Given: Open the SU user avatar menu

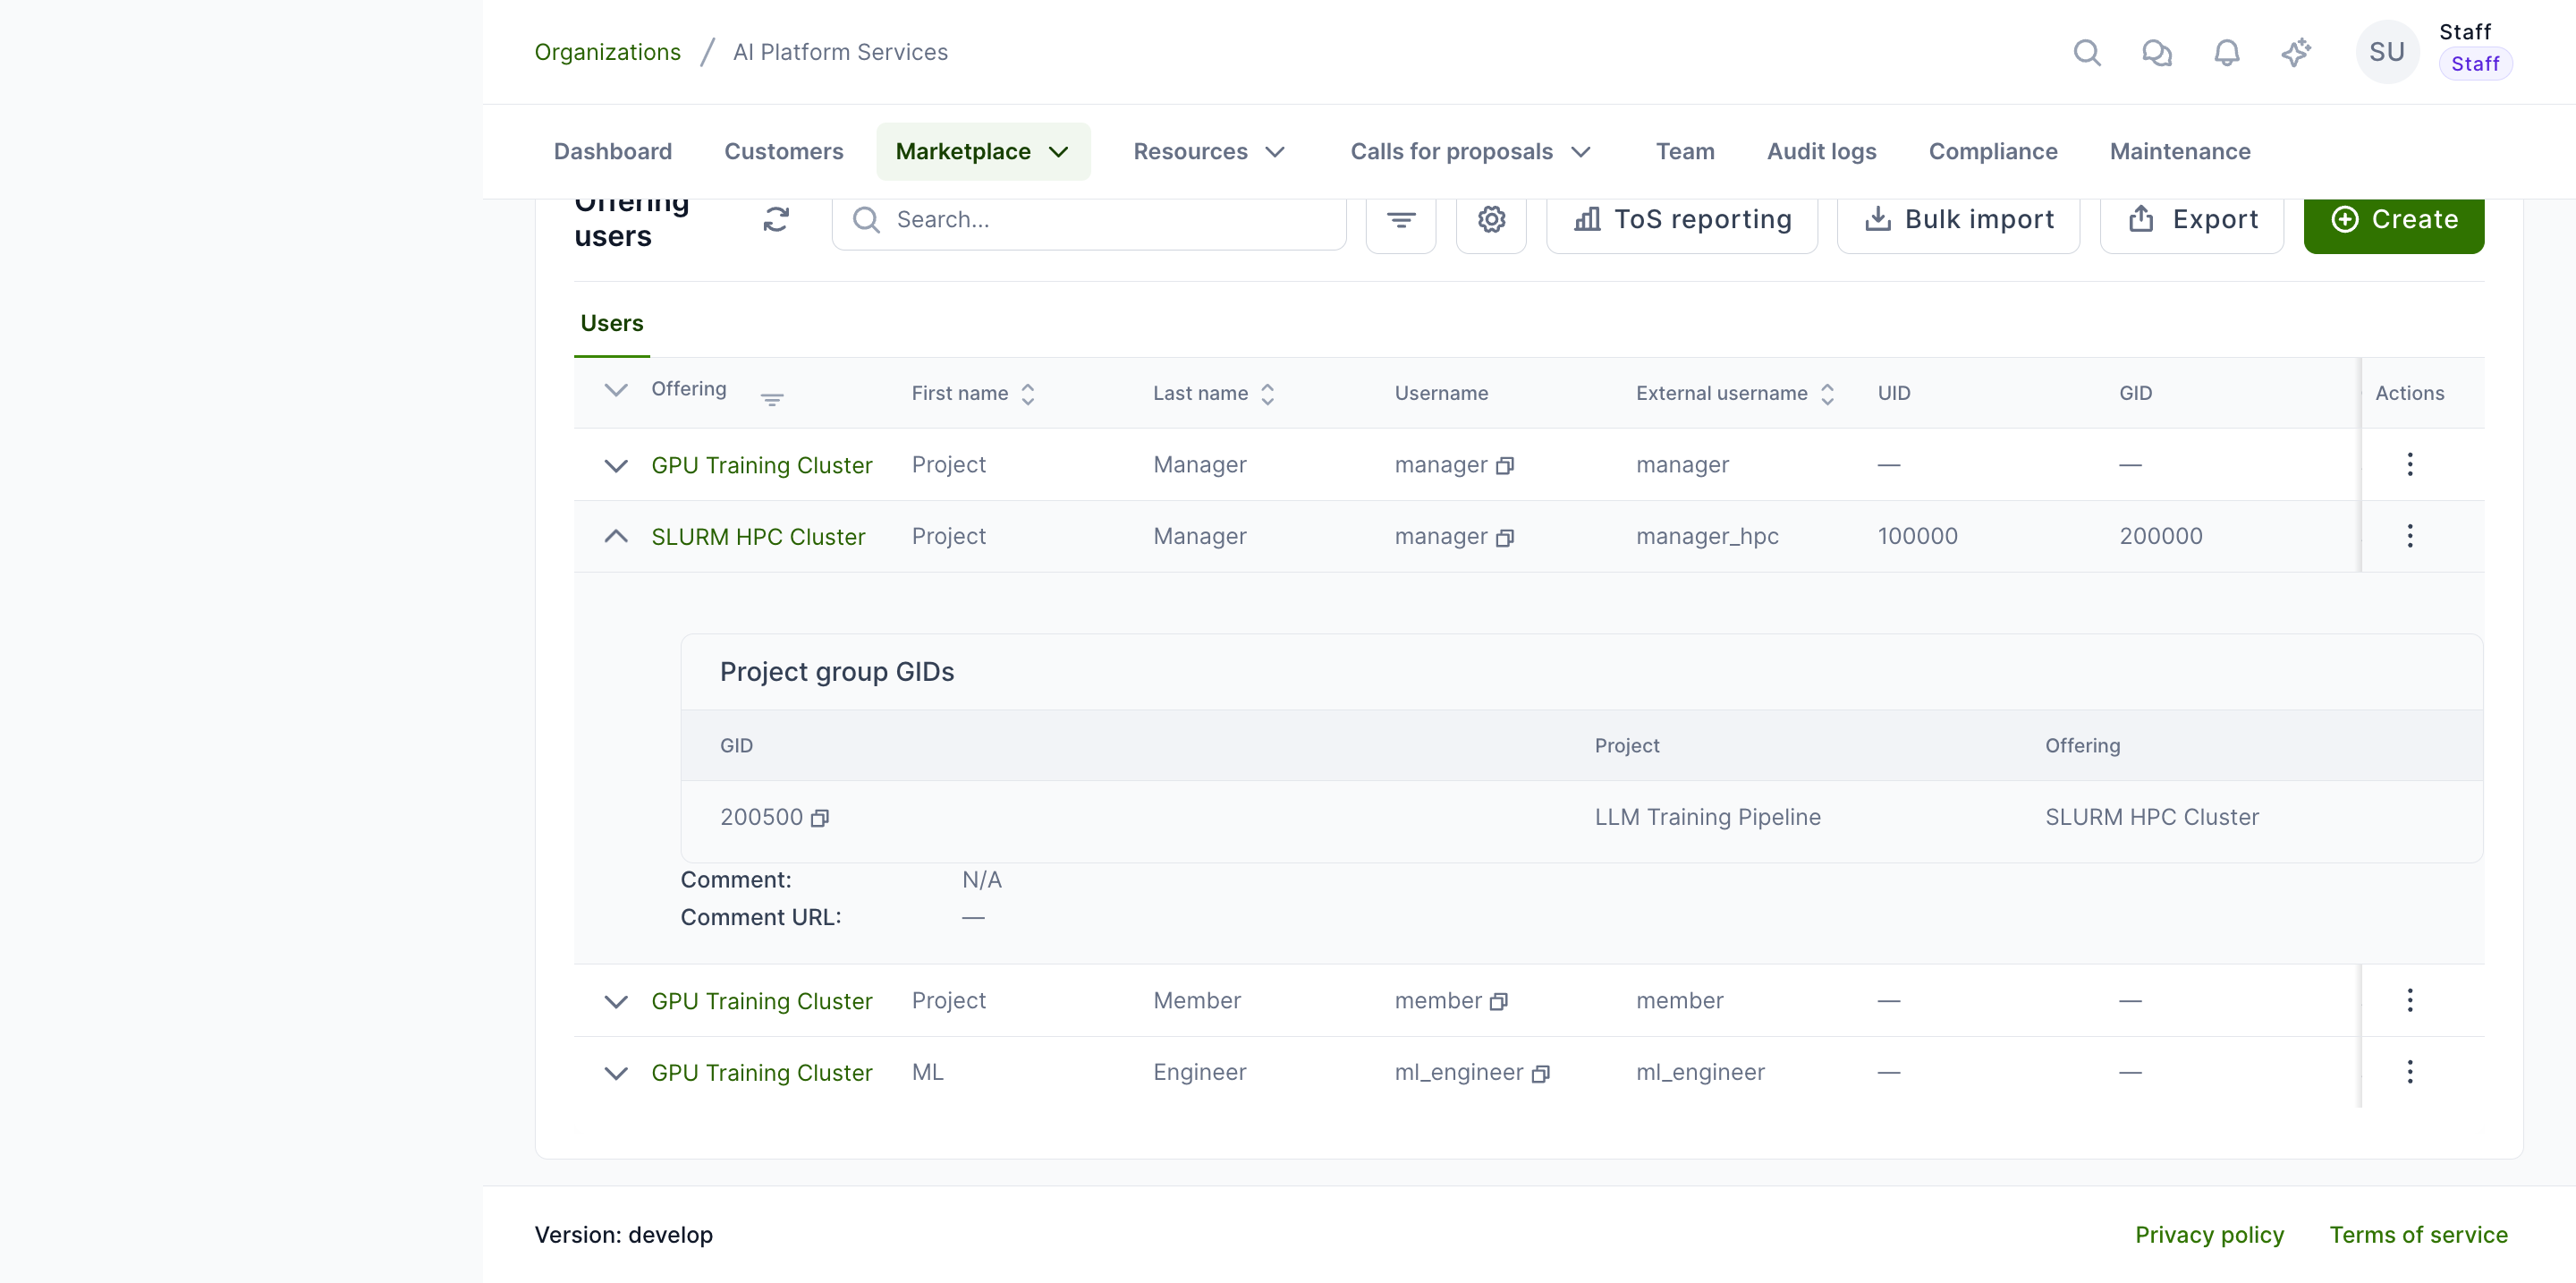Looking at the screenshot, I should (x=2386, y=52).
